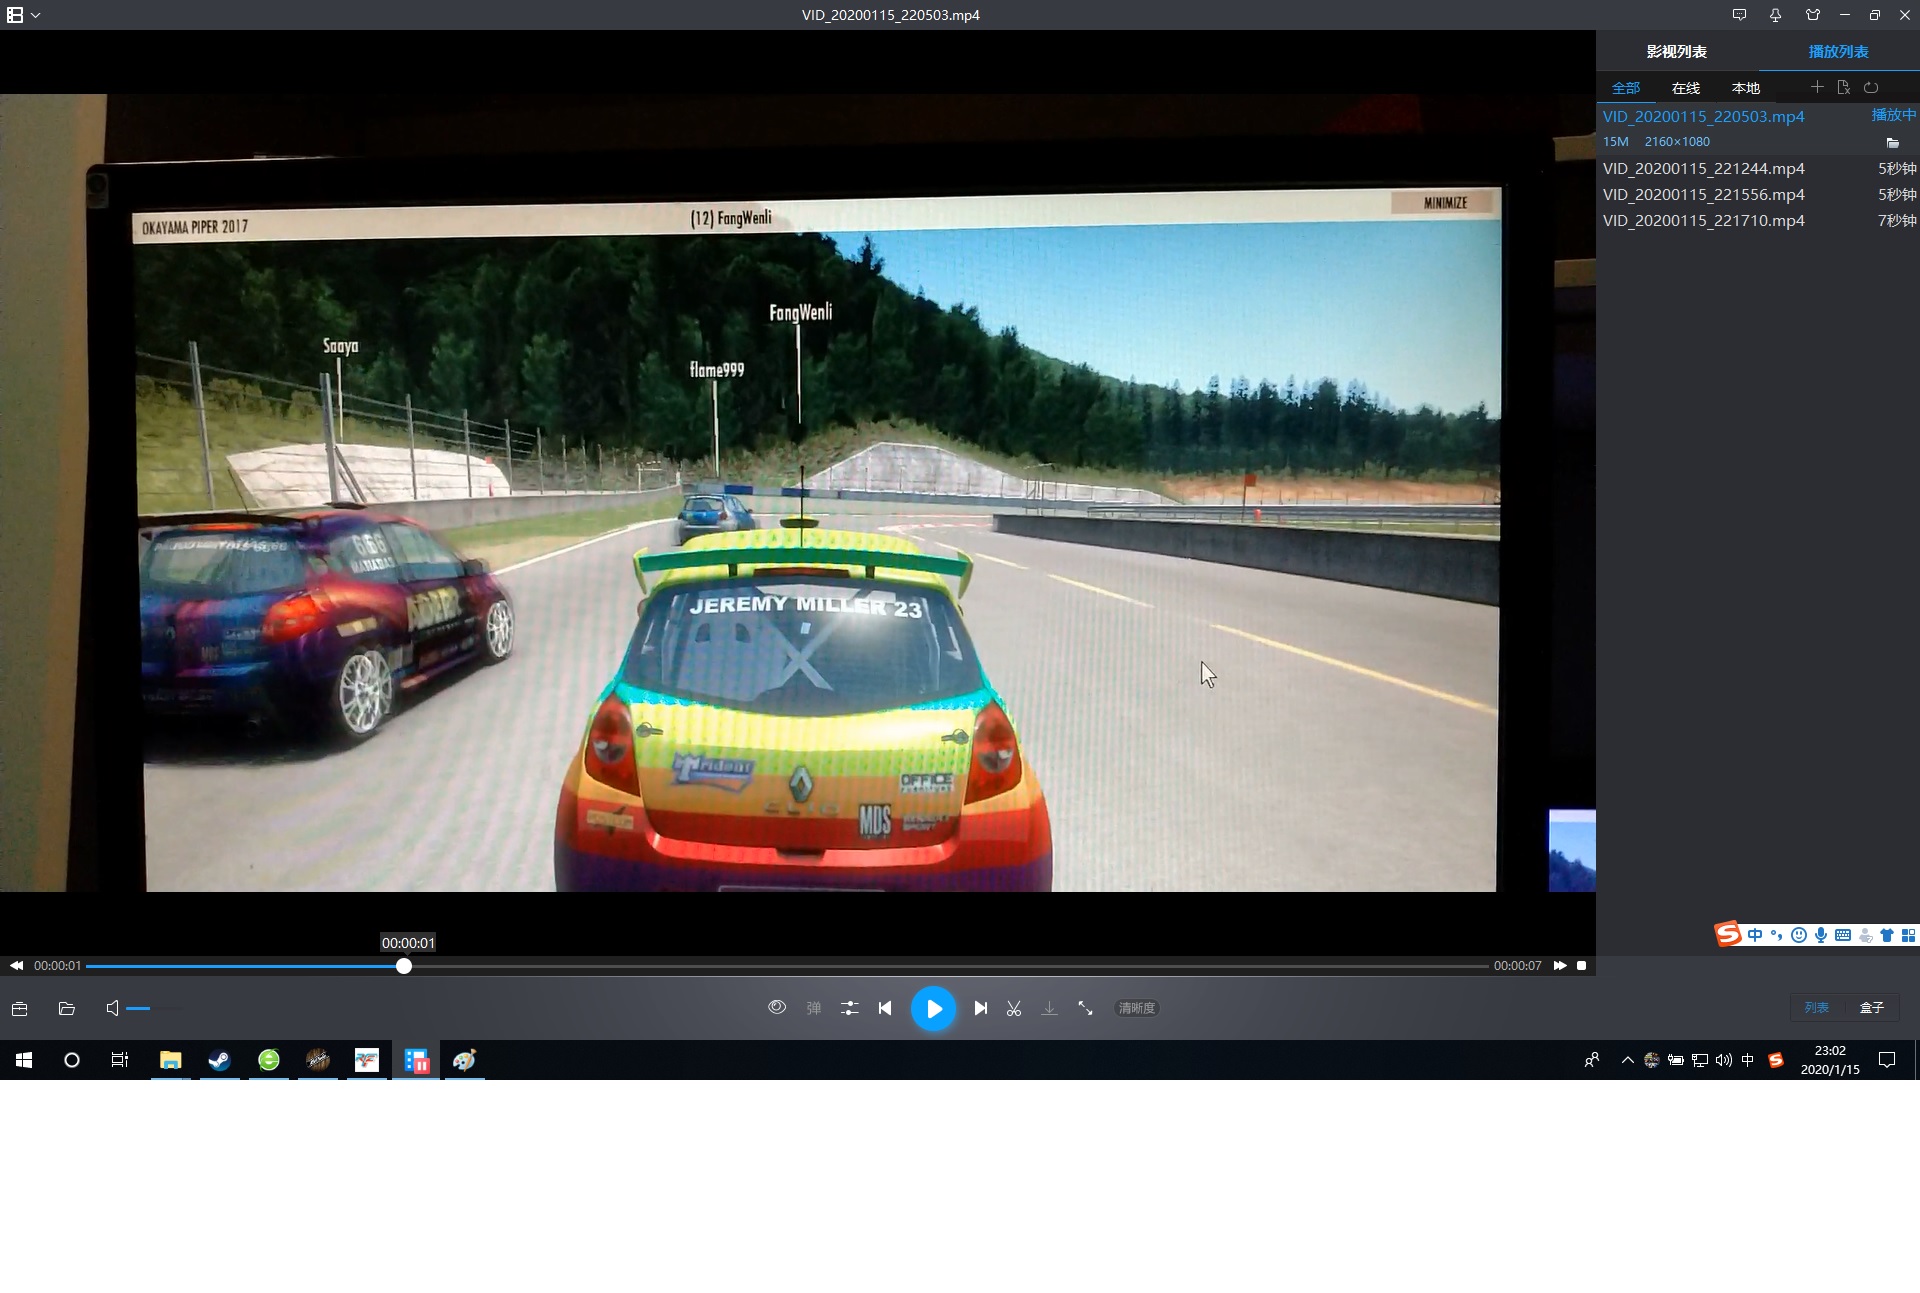Click the Sogou input method S logo
Screen dimensions: 1920x1293
[1728, 934]
